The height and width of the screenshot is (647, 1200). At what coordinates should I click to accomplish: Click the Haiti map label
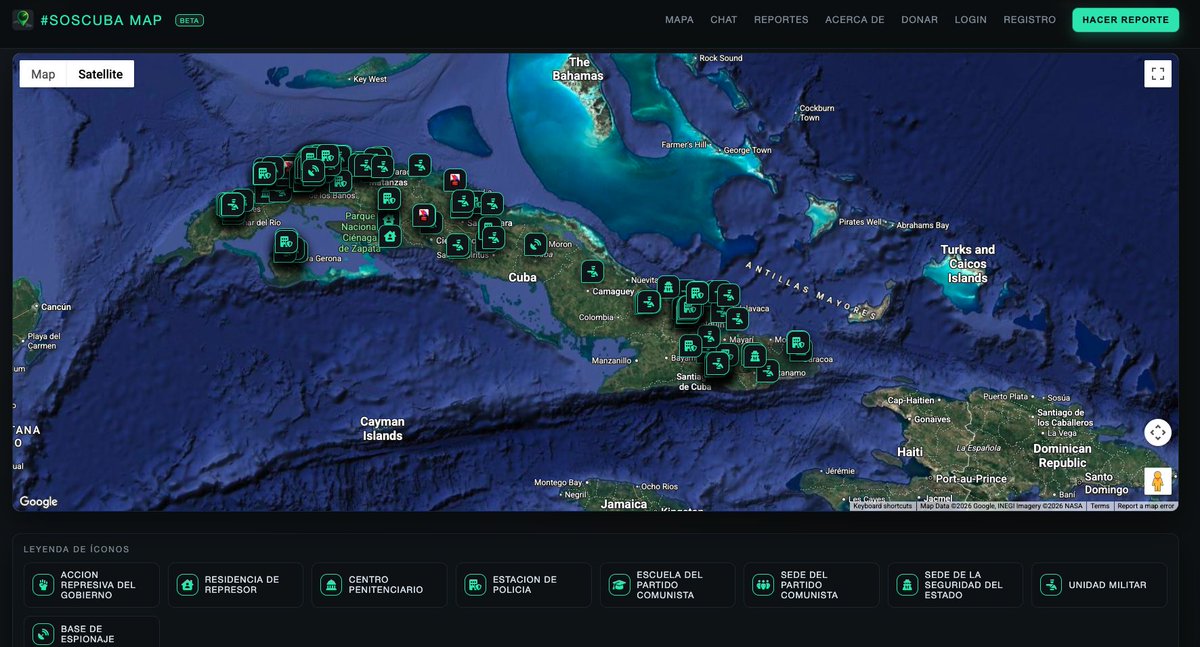910,452
